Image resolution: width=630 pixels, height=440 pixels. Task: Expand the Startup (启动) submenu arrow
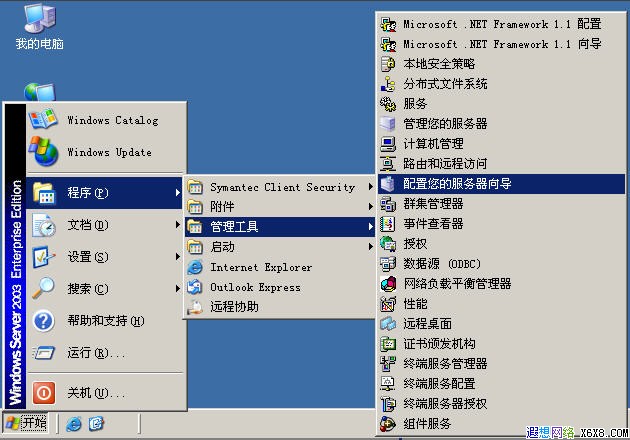point(370,246)
